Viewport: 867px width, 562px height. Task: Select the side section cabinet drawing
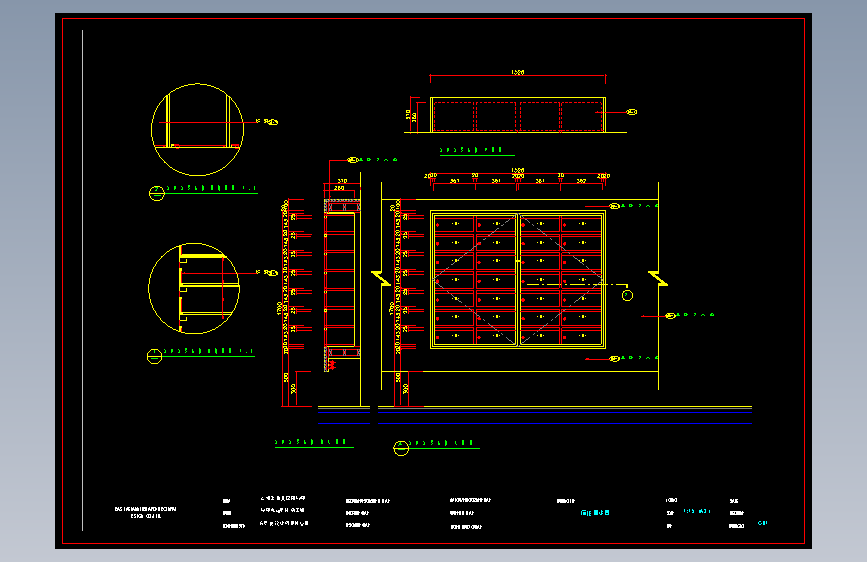[x=342, y=285]
